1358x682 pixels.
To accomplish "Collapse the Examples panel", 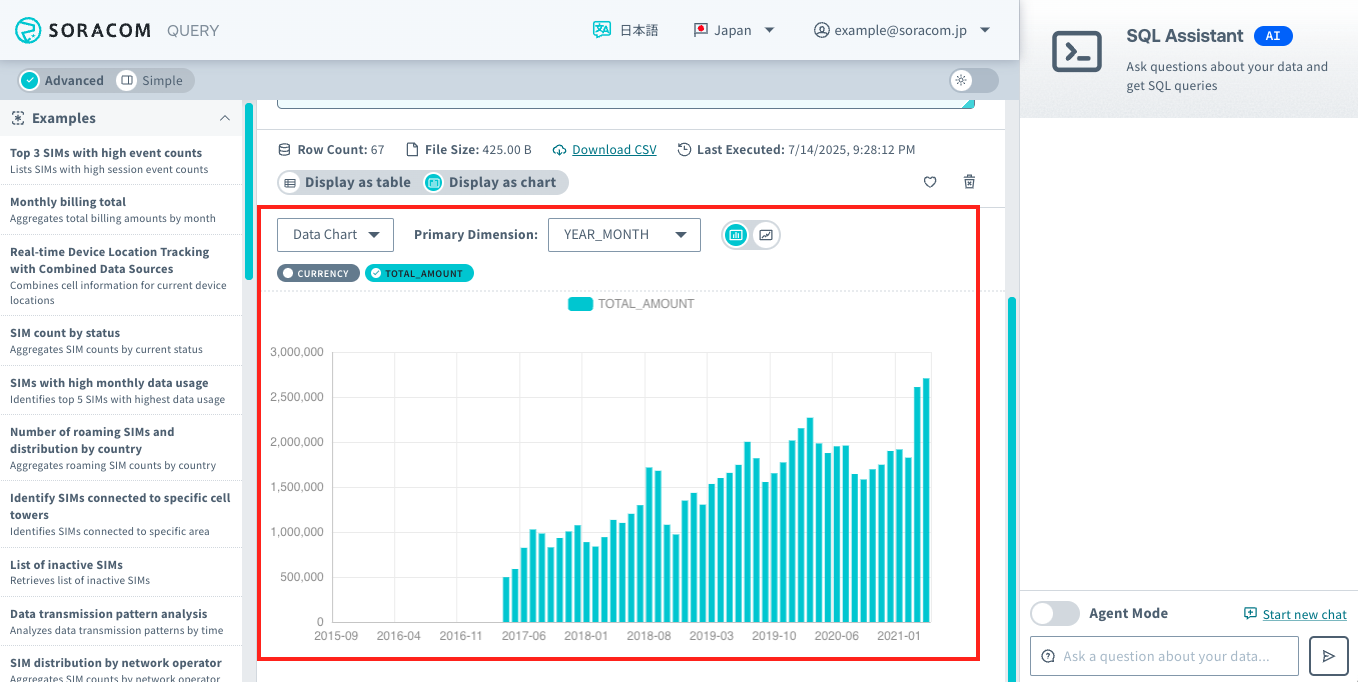I will (225, 118).
